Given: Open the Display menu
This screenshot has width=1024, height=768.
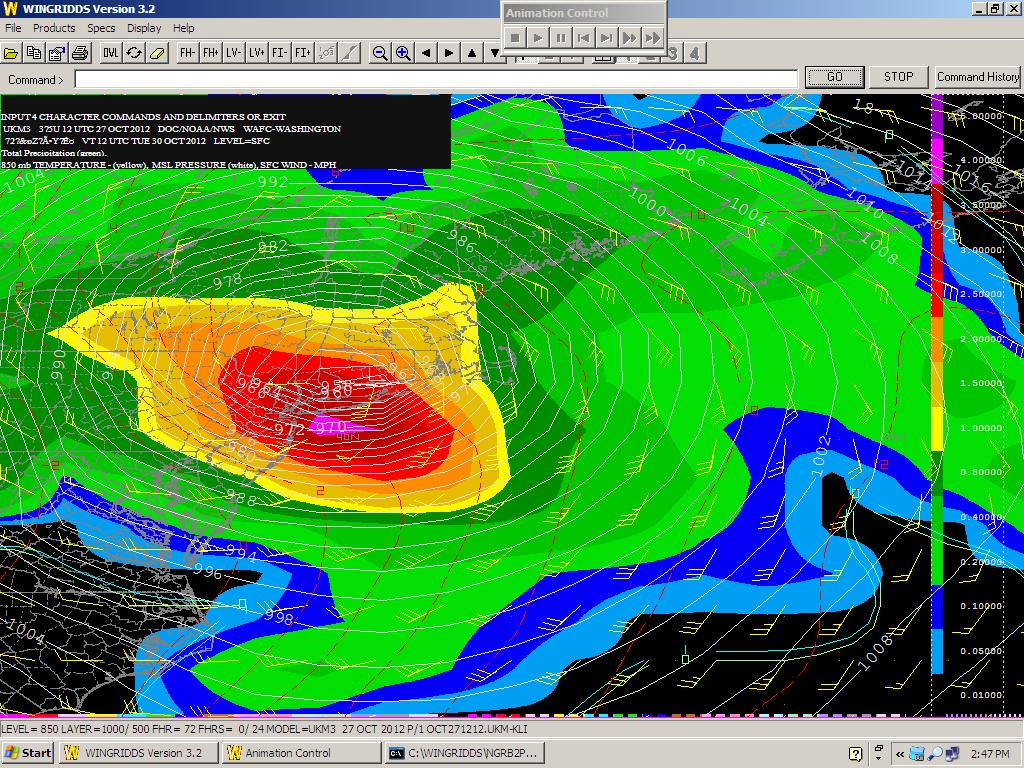Looking at the screenshot, I should pyautogui.click(x=144, y=28).
